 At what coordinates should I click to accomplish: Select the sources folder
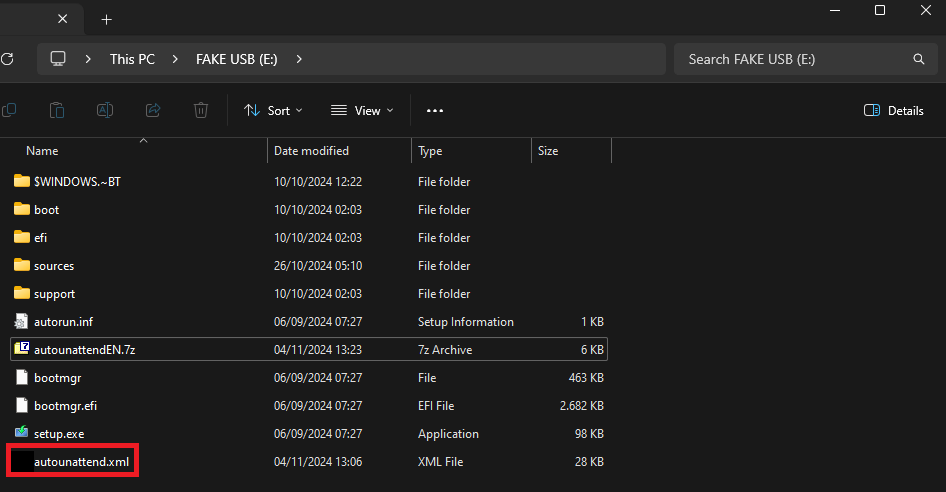[54, 266]
